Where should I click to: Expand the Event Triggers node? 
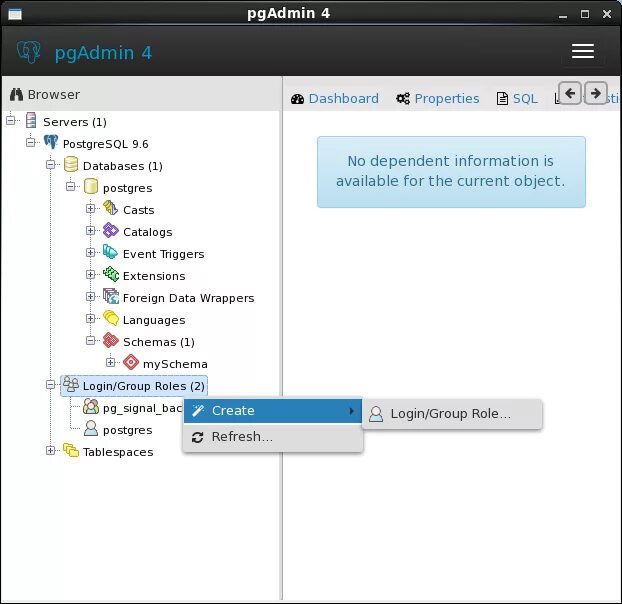90,252
